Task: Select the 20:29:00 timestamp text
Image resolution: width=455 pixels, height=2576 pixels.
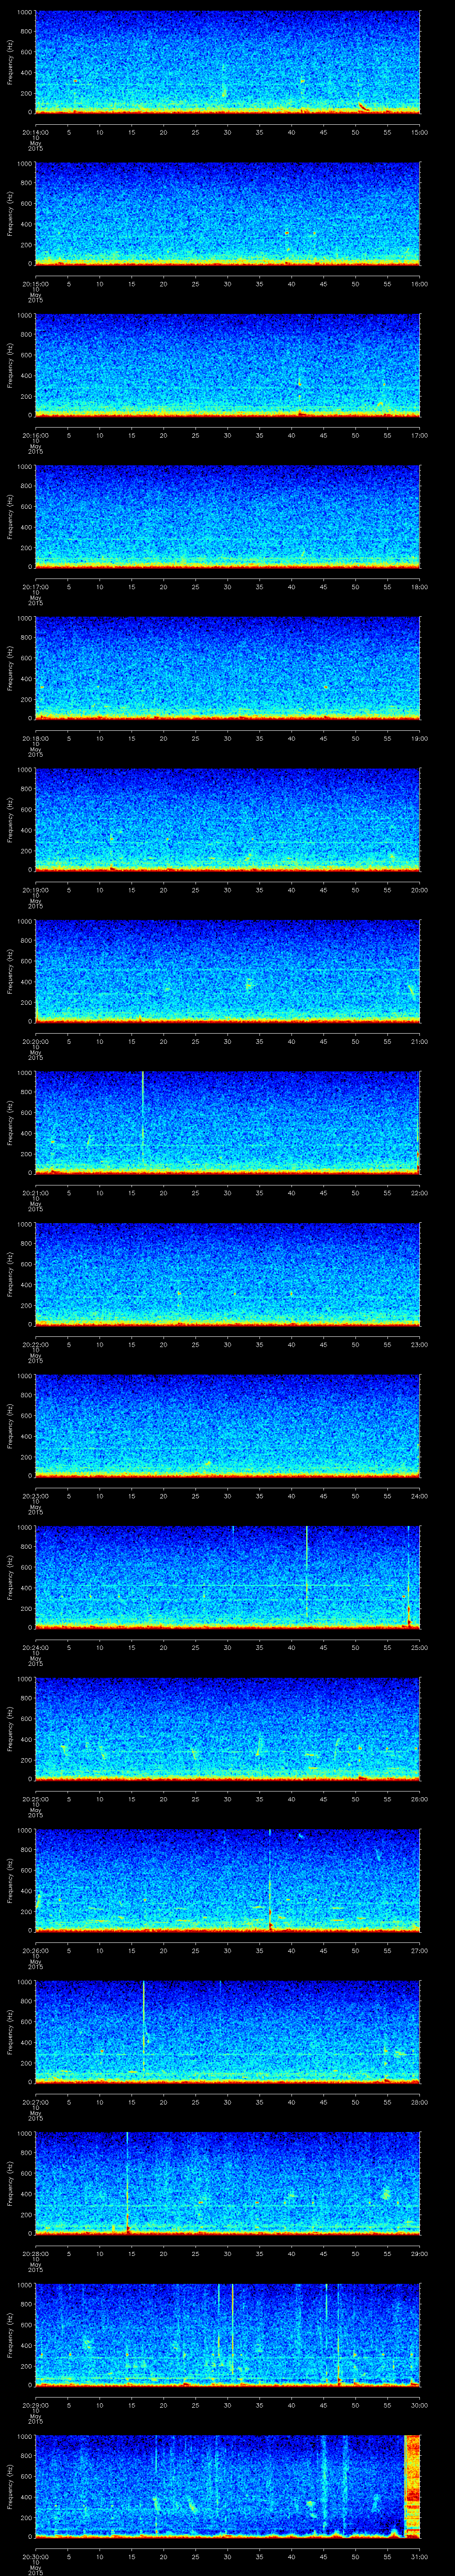Action: coord(35,2406)
